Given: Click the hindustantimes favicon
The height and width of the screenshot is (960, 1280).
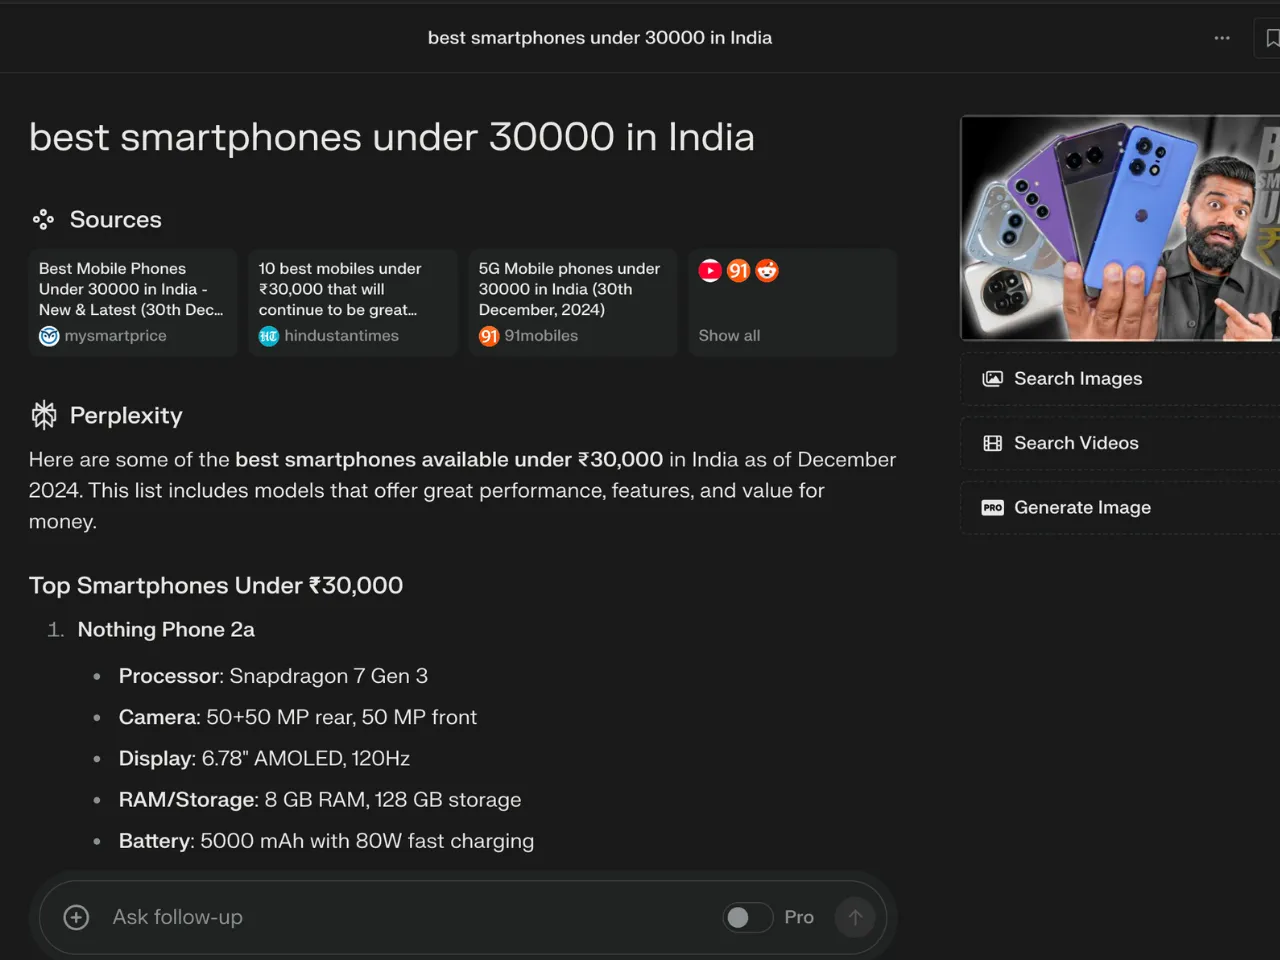Looking at the screenshot, I should coord(269,336).
